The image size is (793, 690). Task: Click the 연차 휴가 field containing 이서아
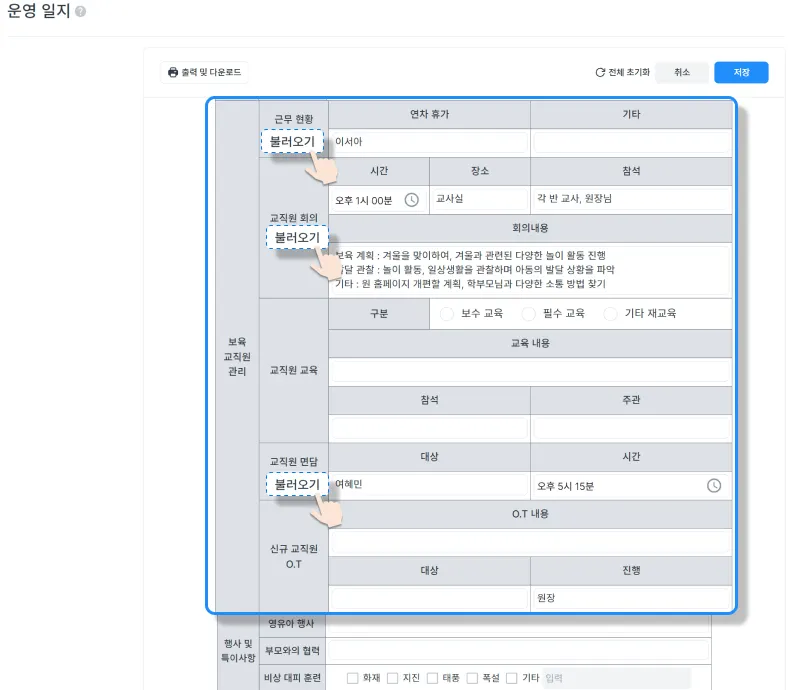(429, 142)
